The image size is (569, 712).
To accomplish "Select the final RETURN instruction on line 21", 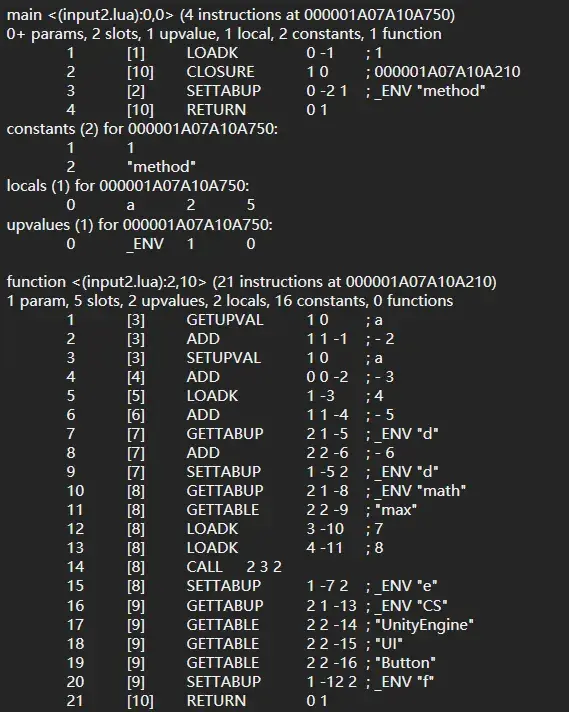I will 197,701.
